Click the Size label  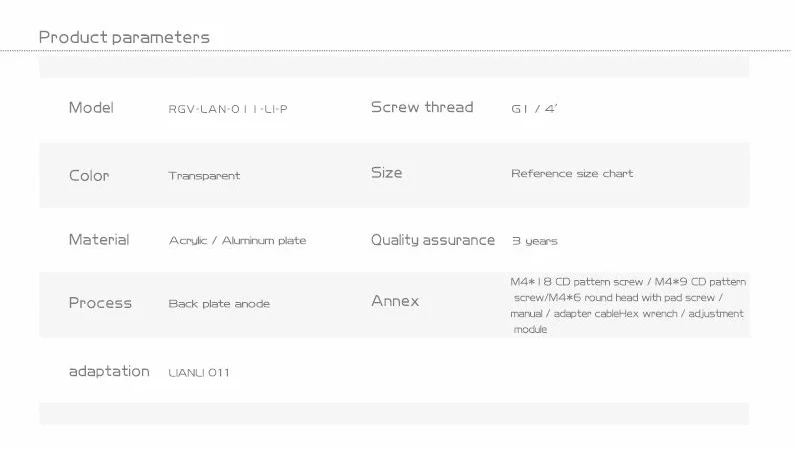(x=386, y=173)
